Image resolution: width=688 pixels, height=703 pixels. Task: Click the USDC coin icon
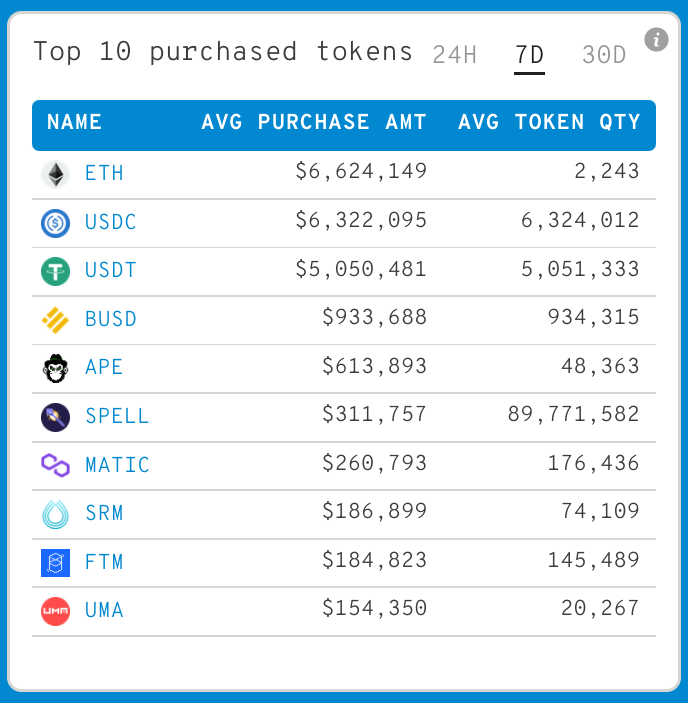[55, 222]
